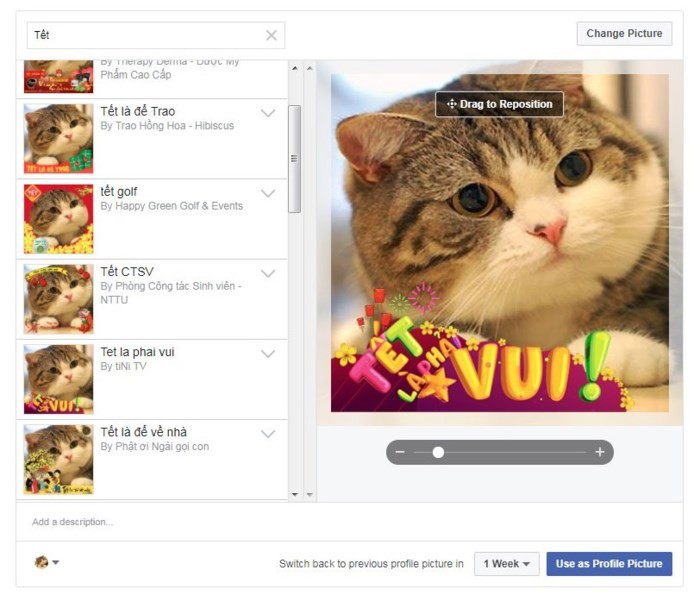Screen dimensions: 700x595
Task: Click the Tết CTSV title text
Action: [127, 271]
